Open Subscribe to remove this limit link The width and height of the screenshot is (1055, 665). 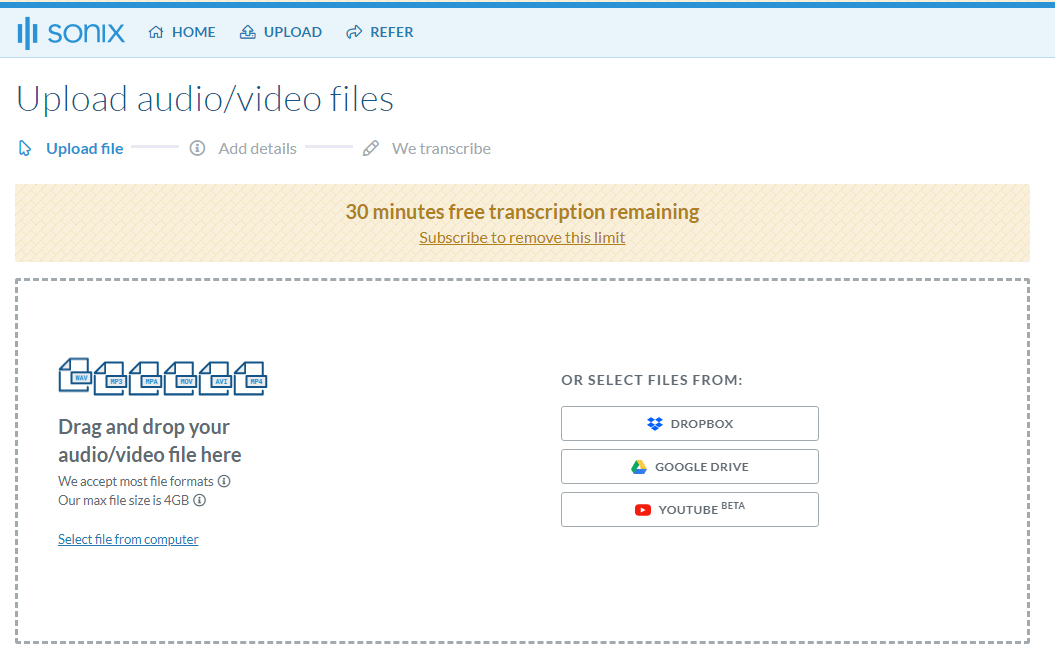522,237
